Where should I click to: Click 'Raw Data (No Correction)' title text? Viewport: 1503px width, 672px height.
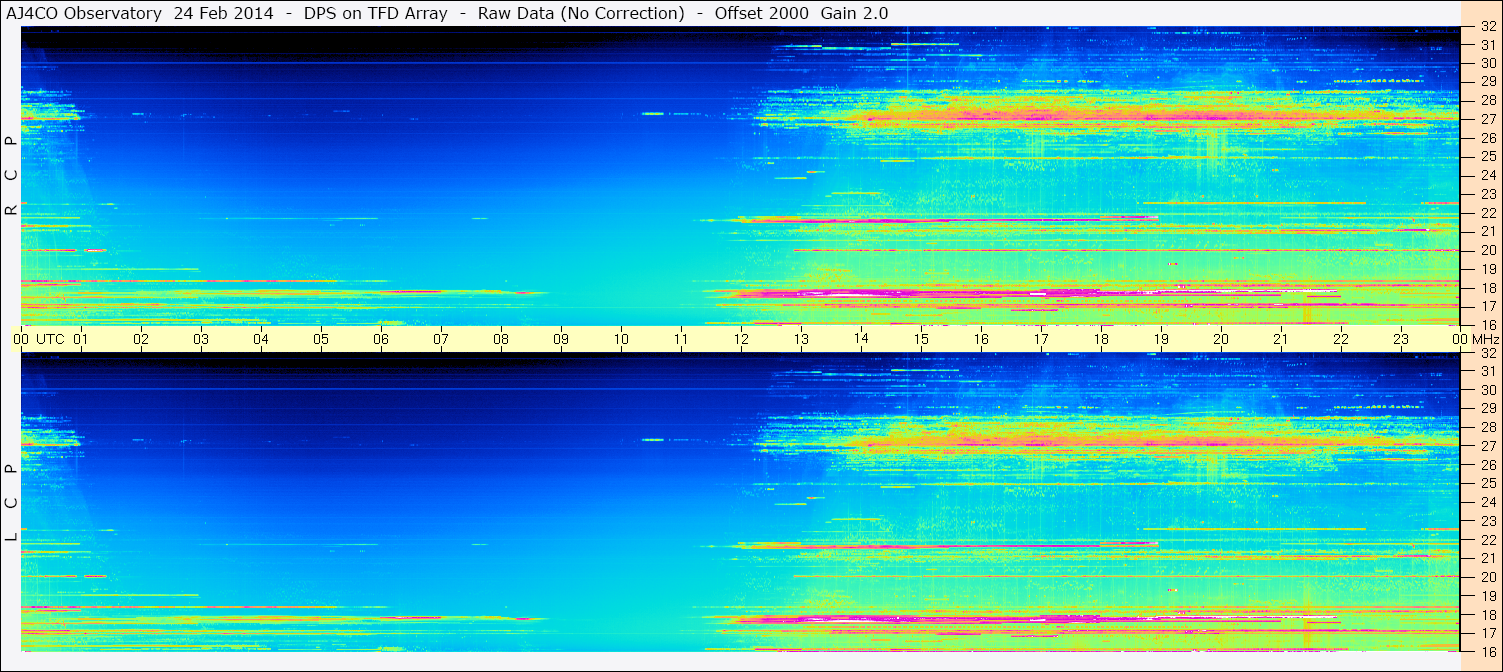click(x=581, y=13)
